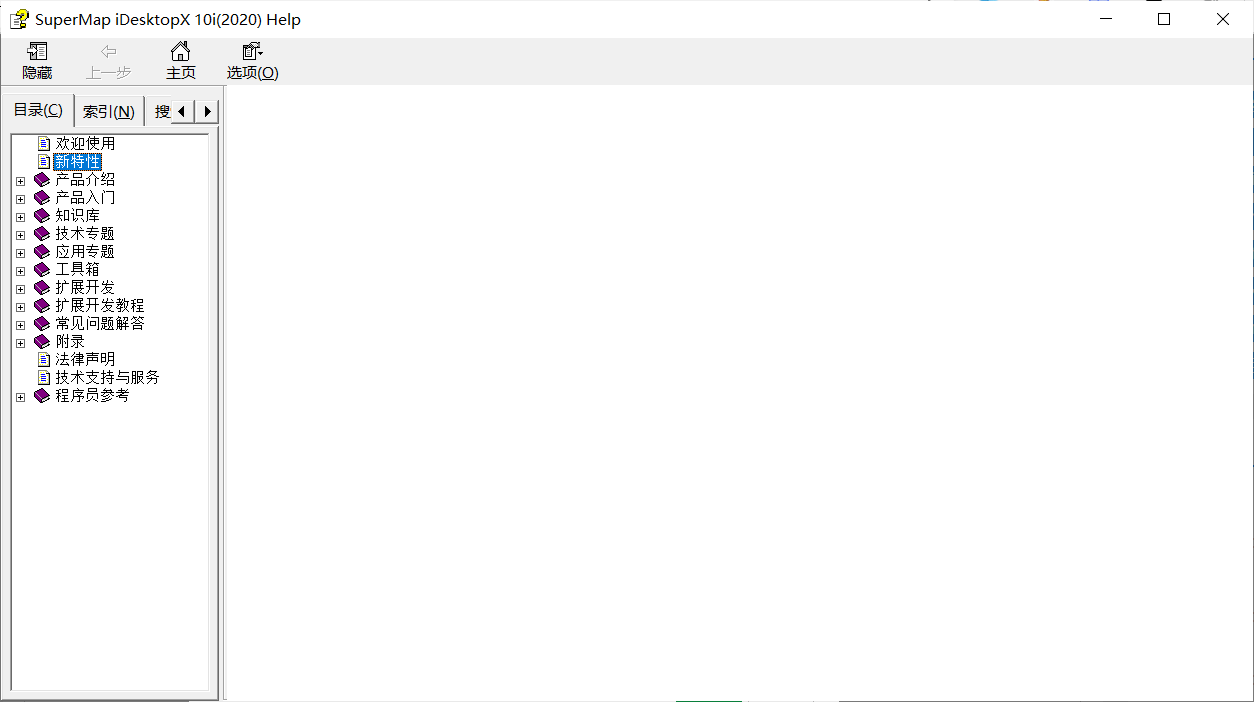The image size is (1254, 702).
Task: Click the right tab-scroll arrow
Action: [x=206, y=111]
